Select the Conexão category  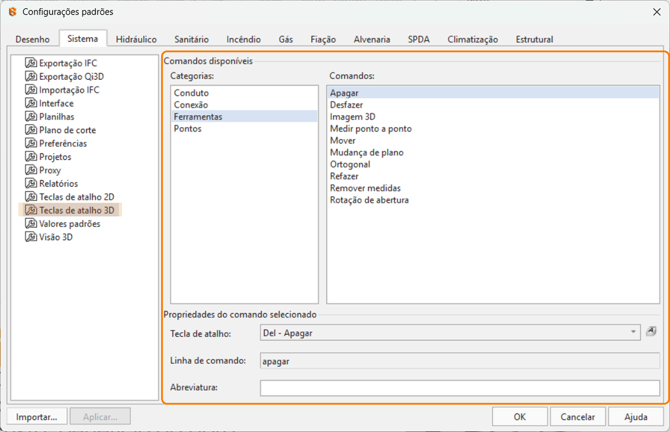pos(245,105)
